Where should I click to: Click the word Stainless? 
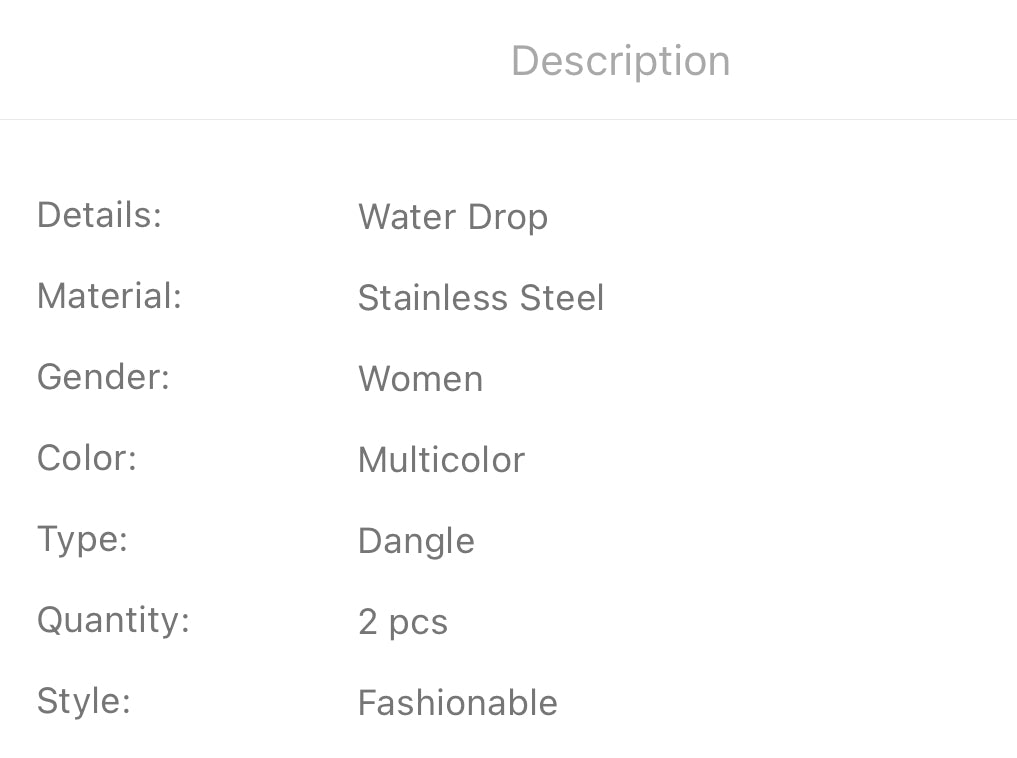tap(432, 298)
